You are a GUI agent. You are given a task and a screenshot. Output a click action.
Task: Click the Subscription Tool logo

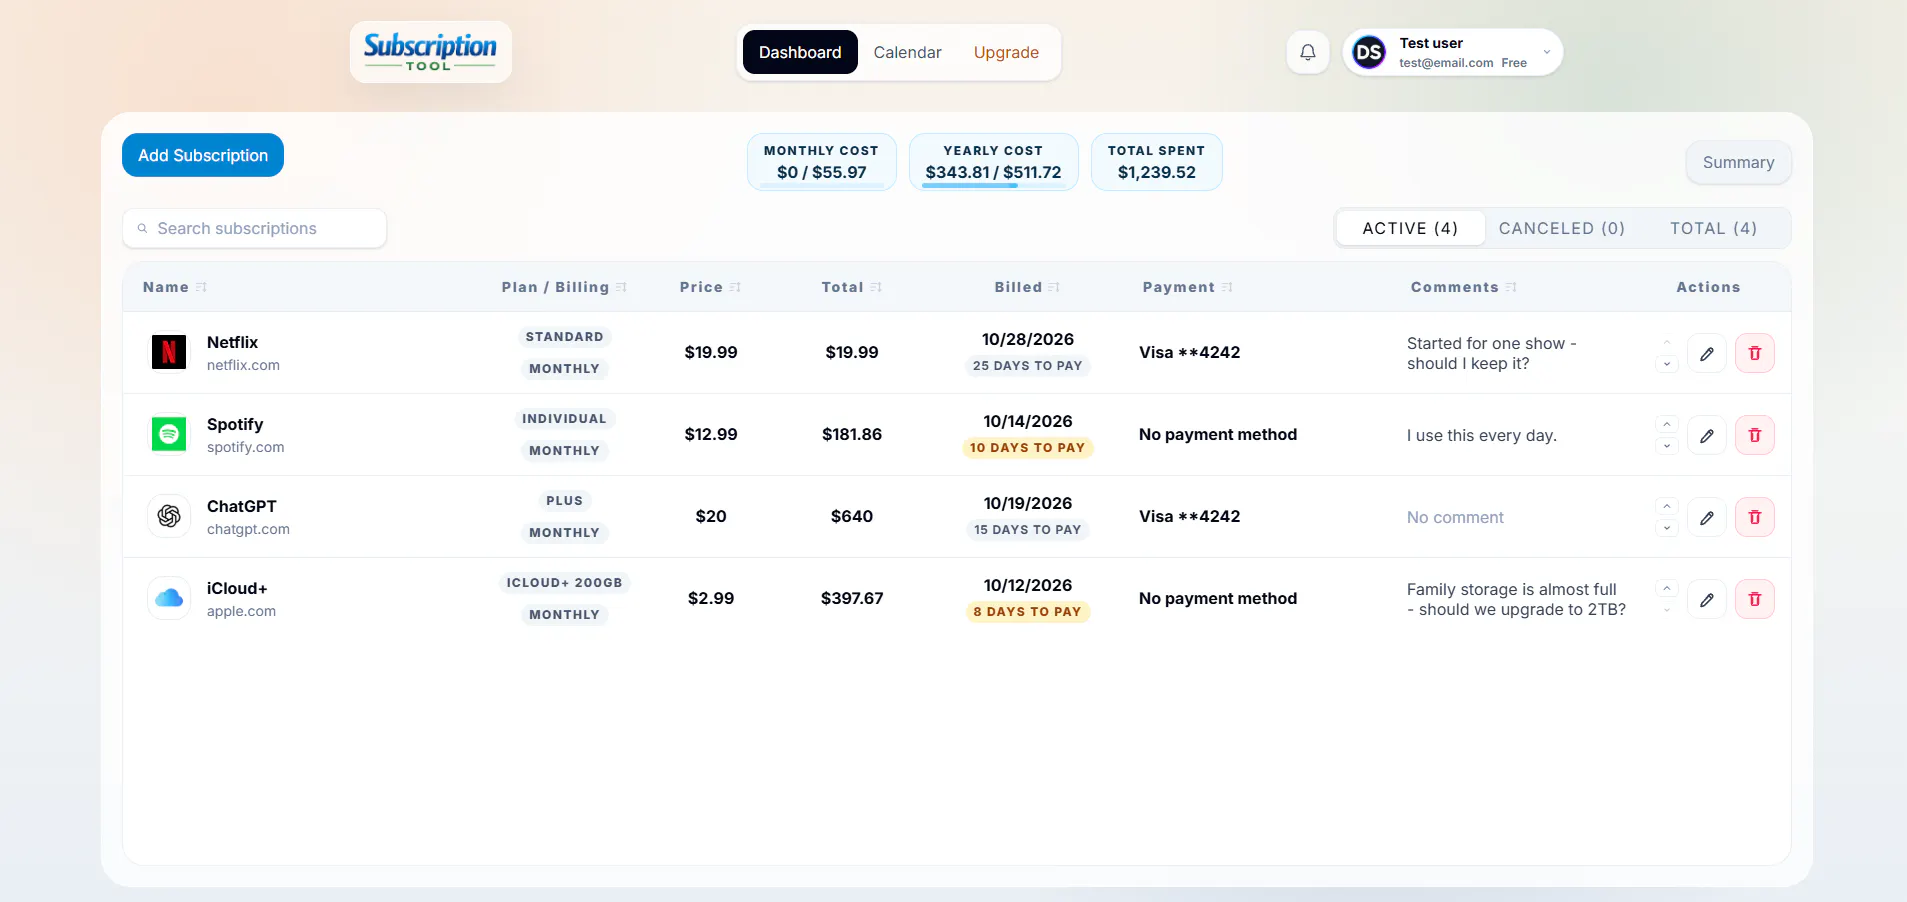430,52
